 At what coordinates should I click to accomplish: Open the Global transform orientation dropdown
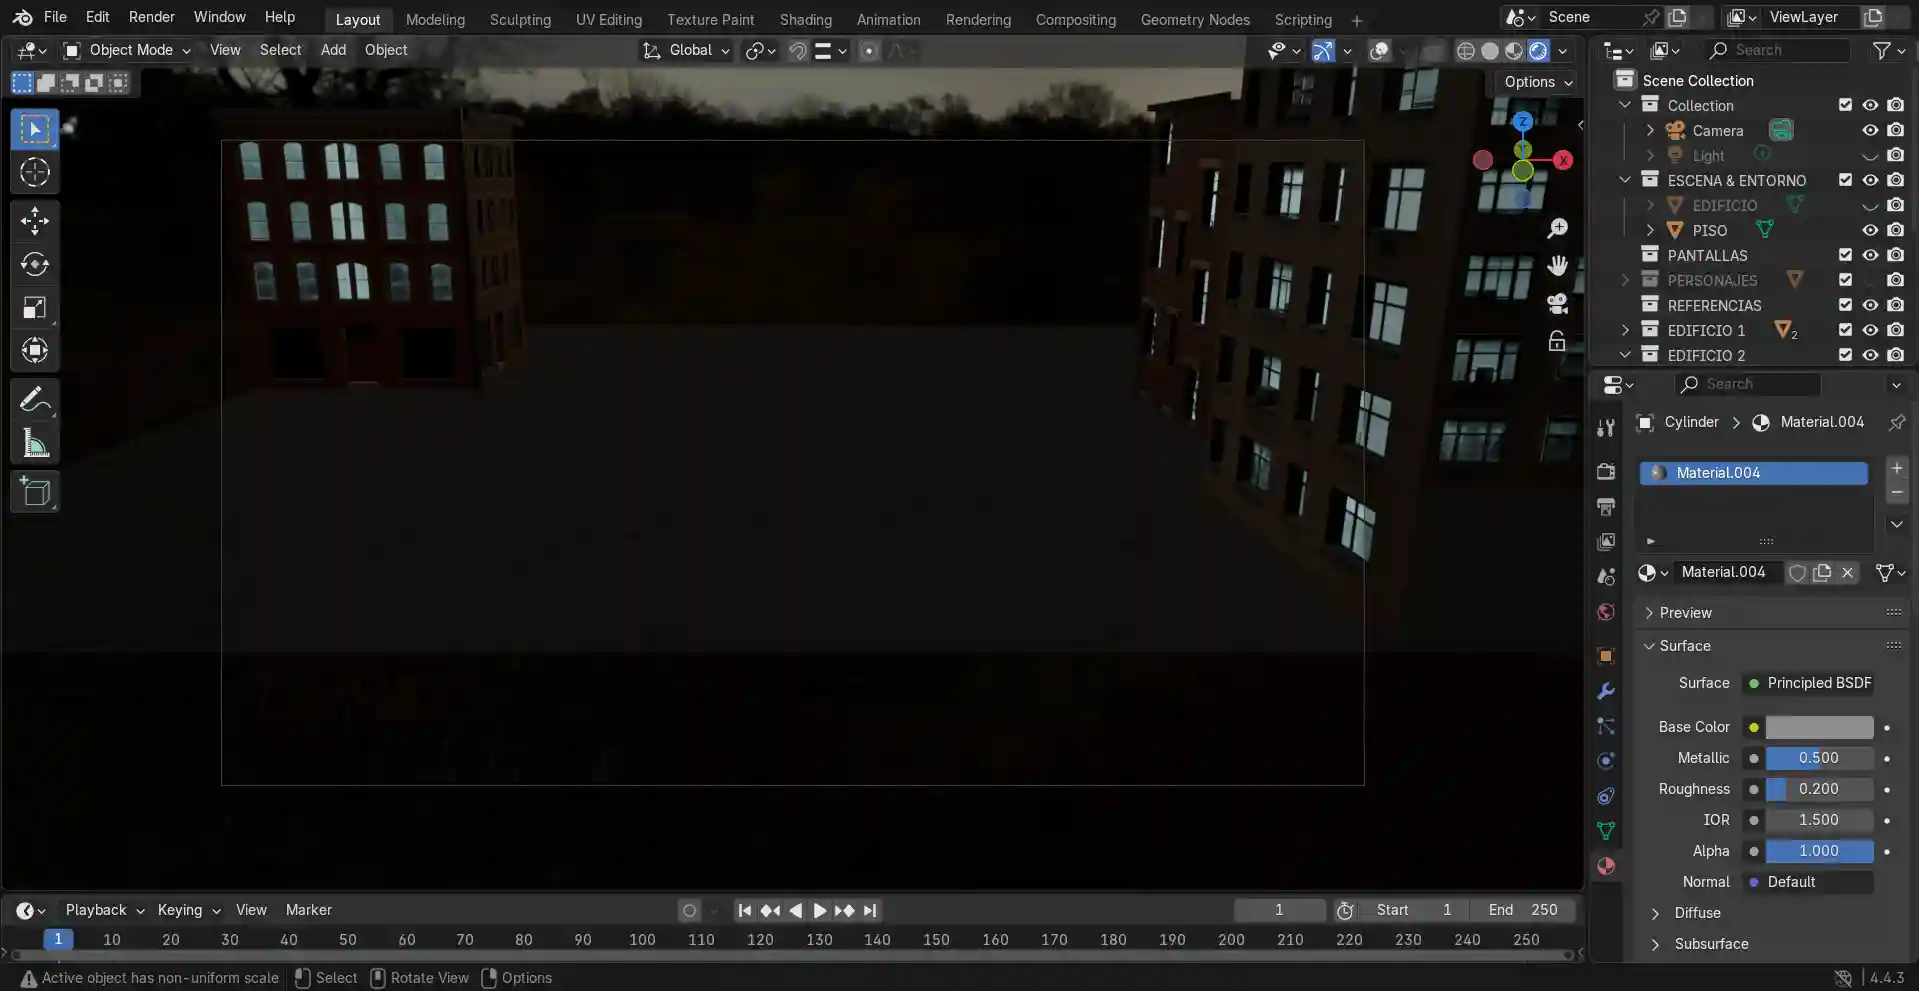click(x=686, y=50)
